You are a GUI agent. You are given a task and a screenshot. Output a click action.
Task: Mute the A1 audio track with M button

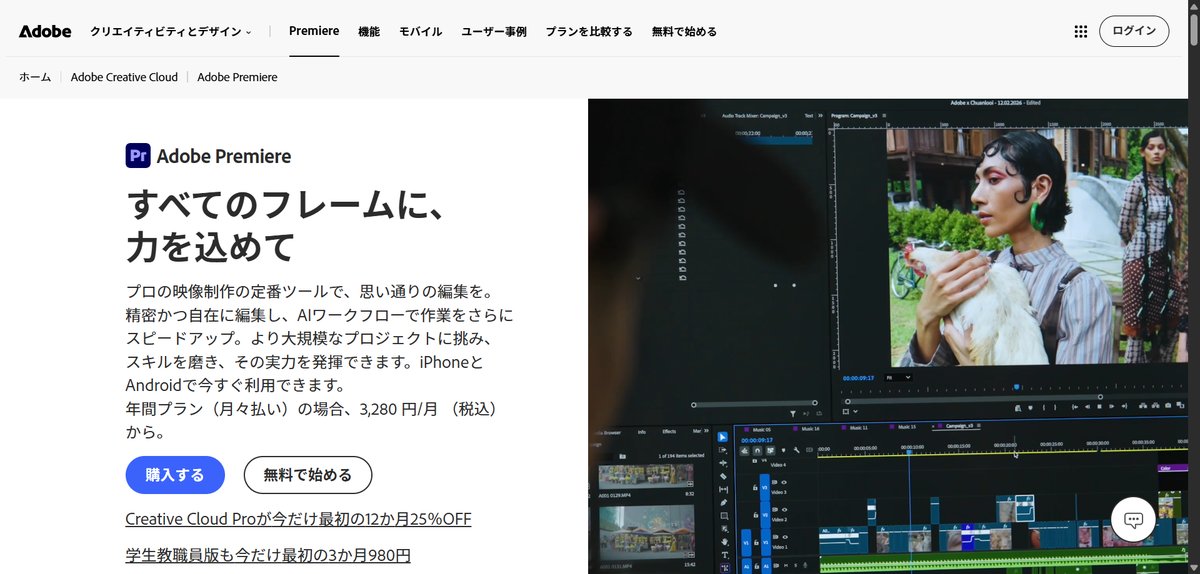(x=786, y=565)
